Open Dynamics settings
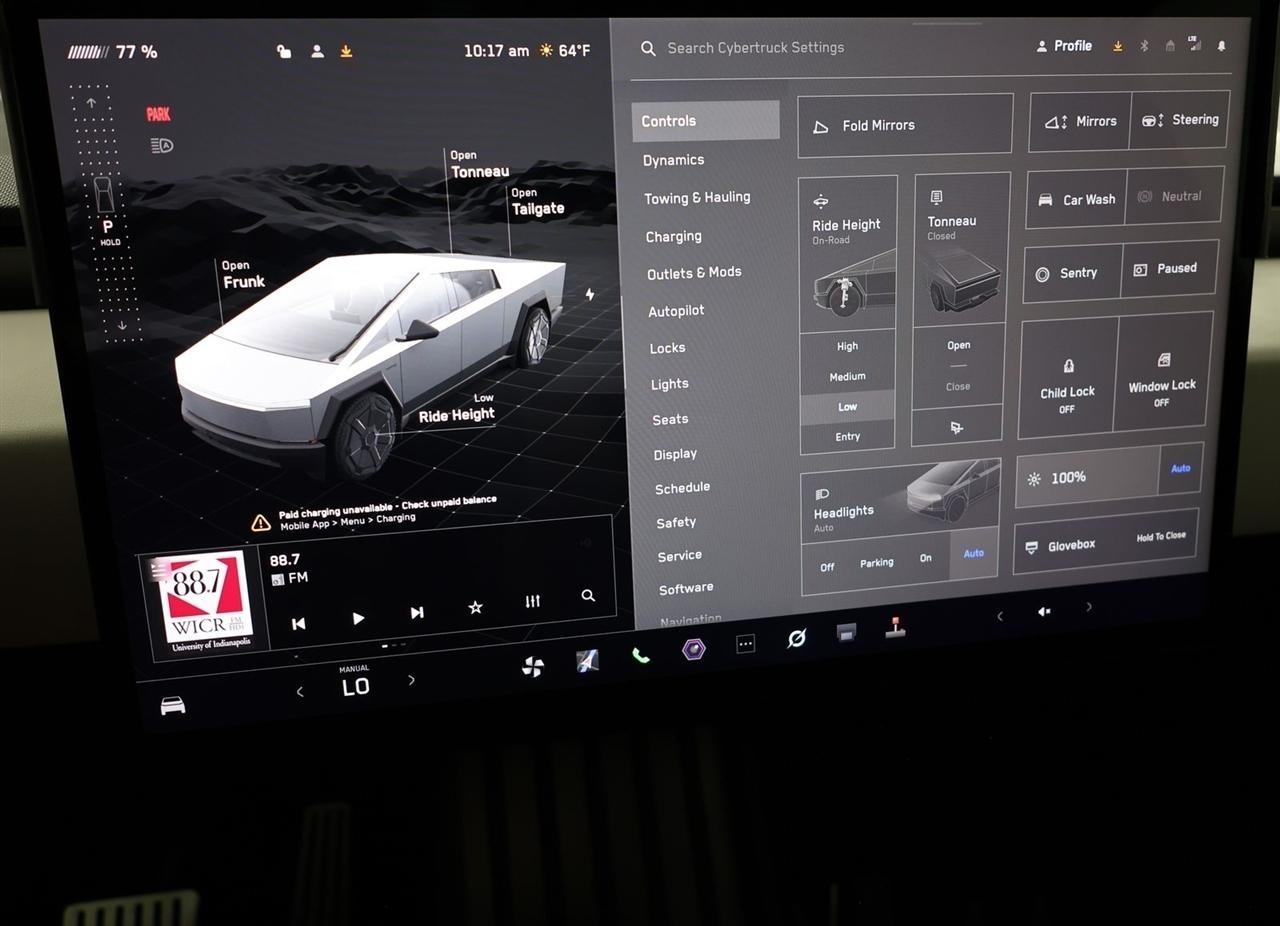 (x=674, y=160)
